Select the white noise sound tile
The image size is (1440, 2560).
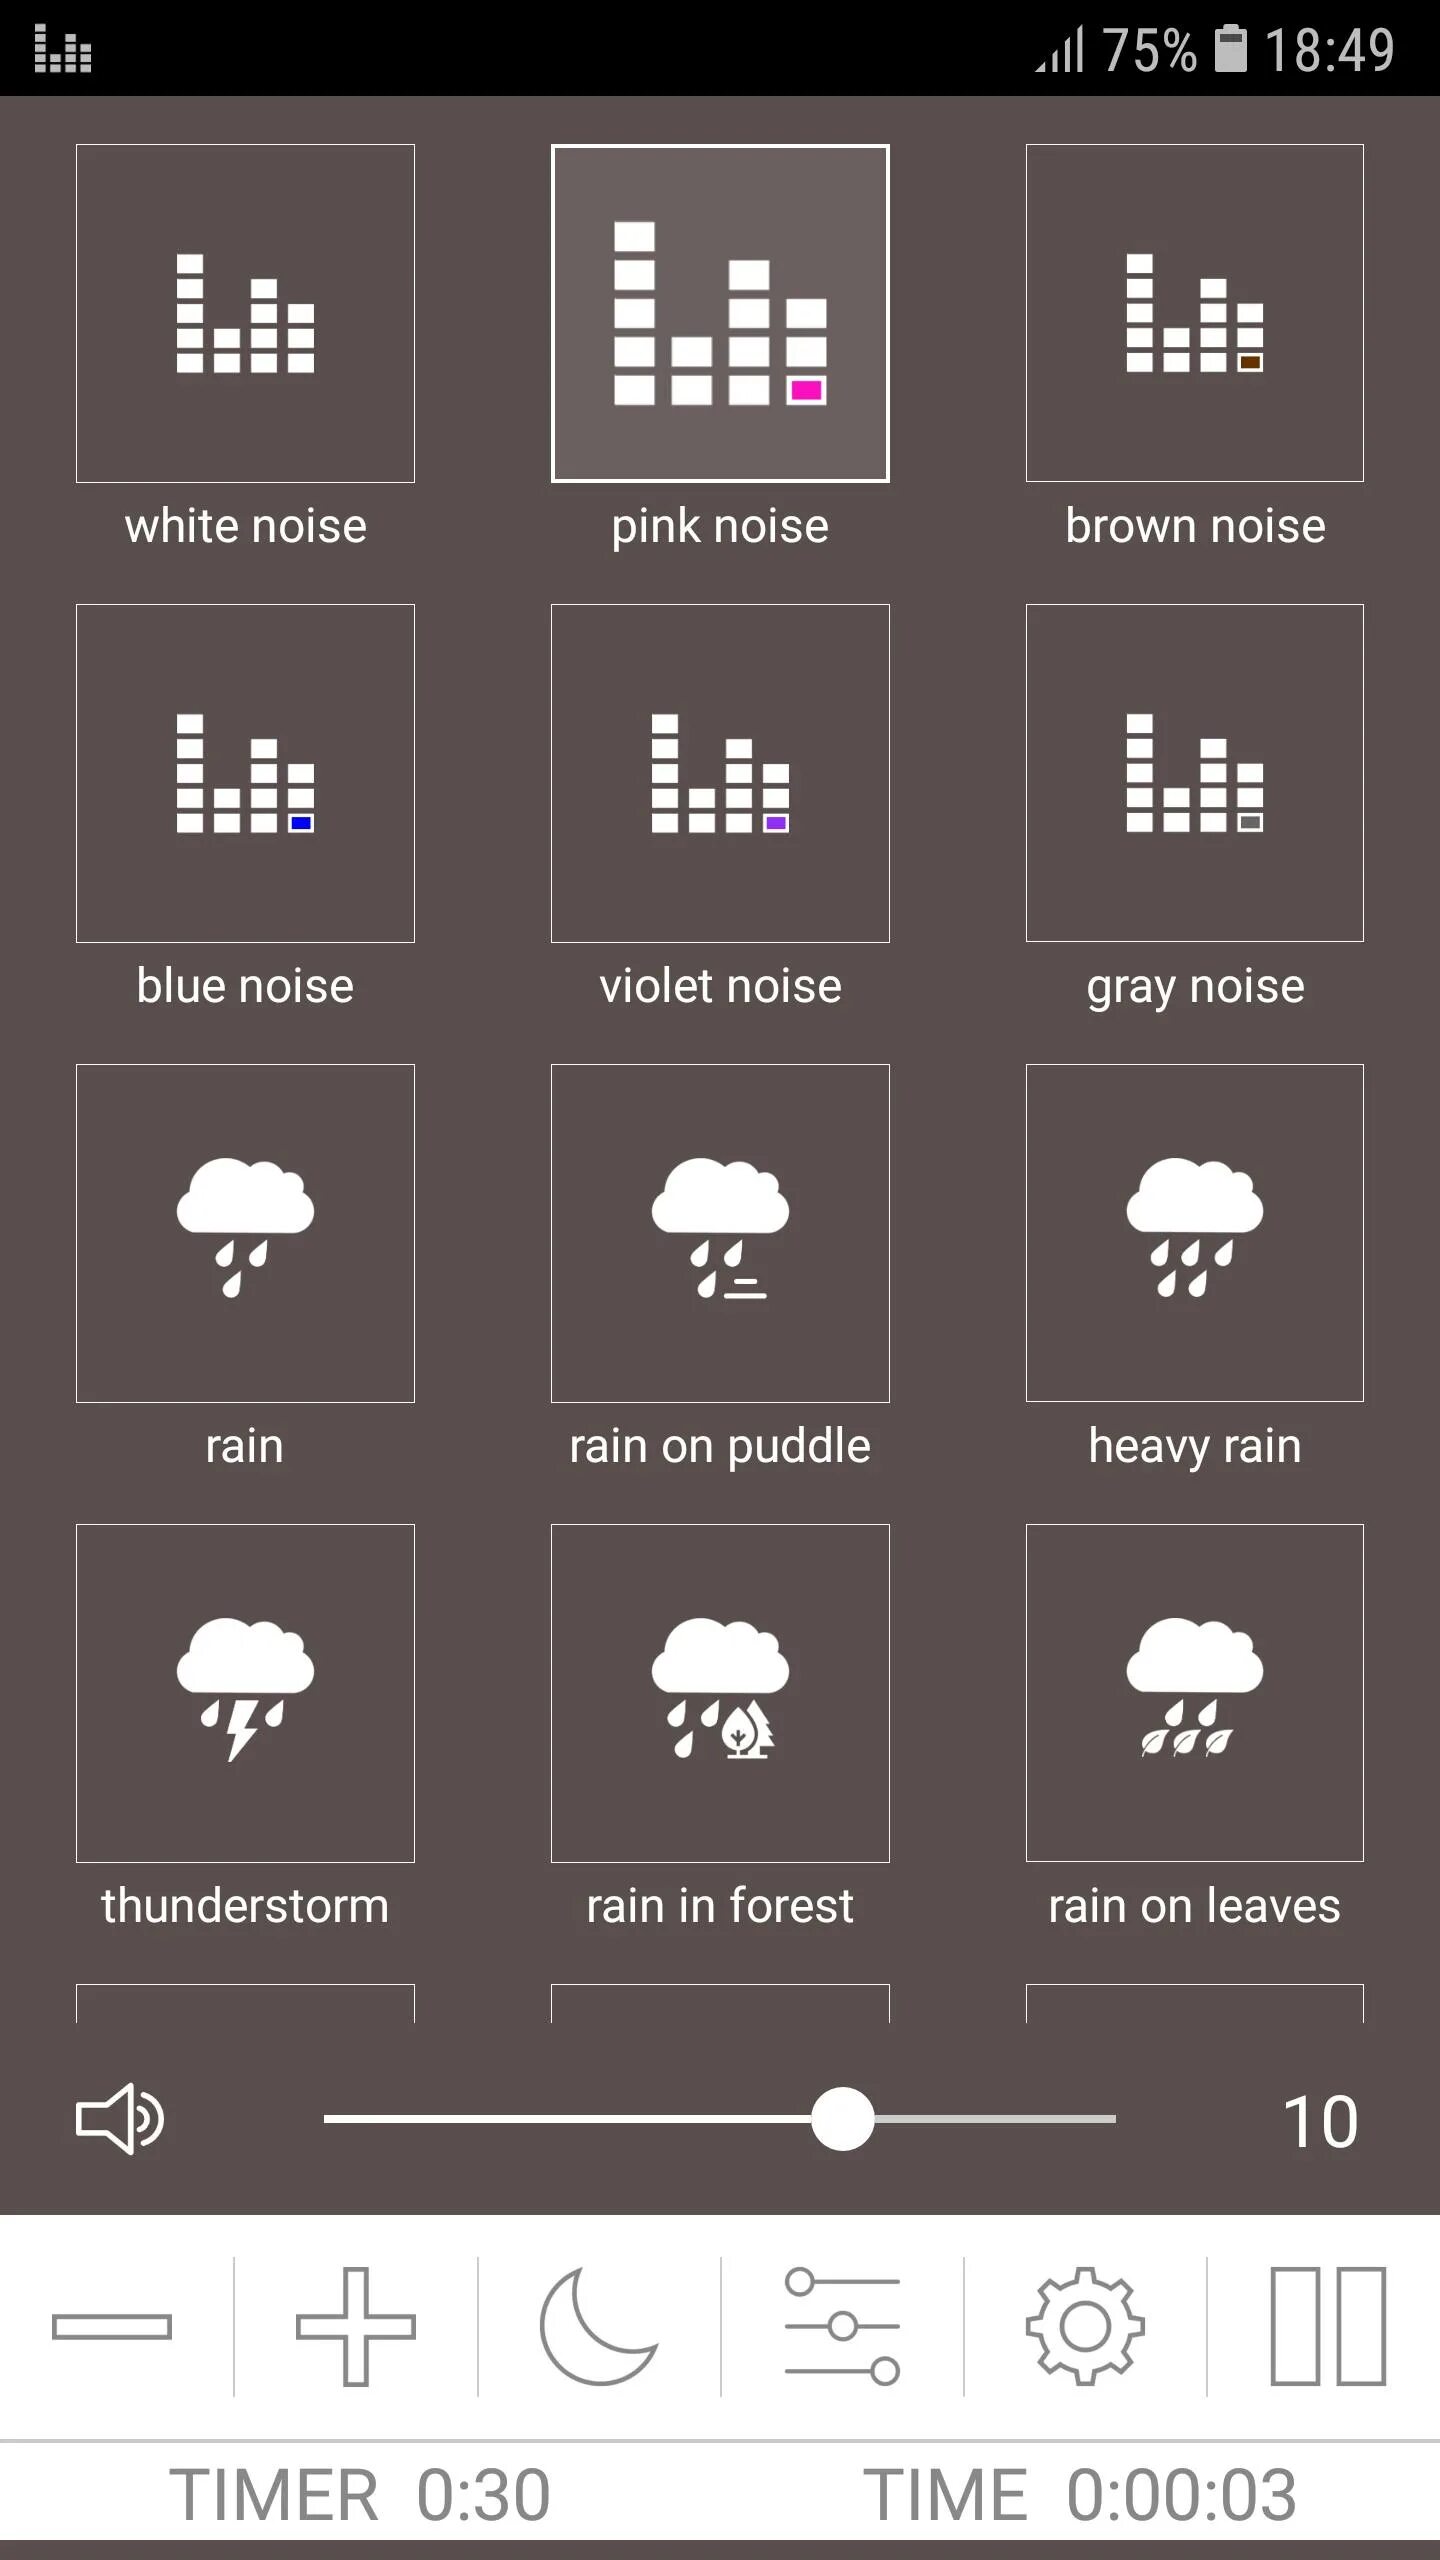(x=245, y=313)
